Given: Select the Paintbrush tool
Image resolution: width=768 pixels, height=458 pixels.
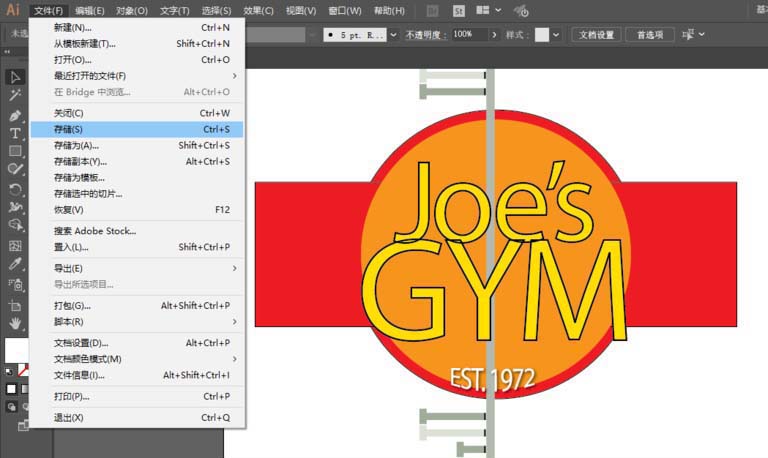Looking at the screenshot, I should click(x=15, y=169).
